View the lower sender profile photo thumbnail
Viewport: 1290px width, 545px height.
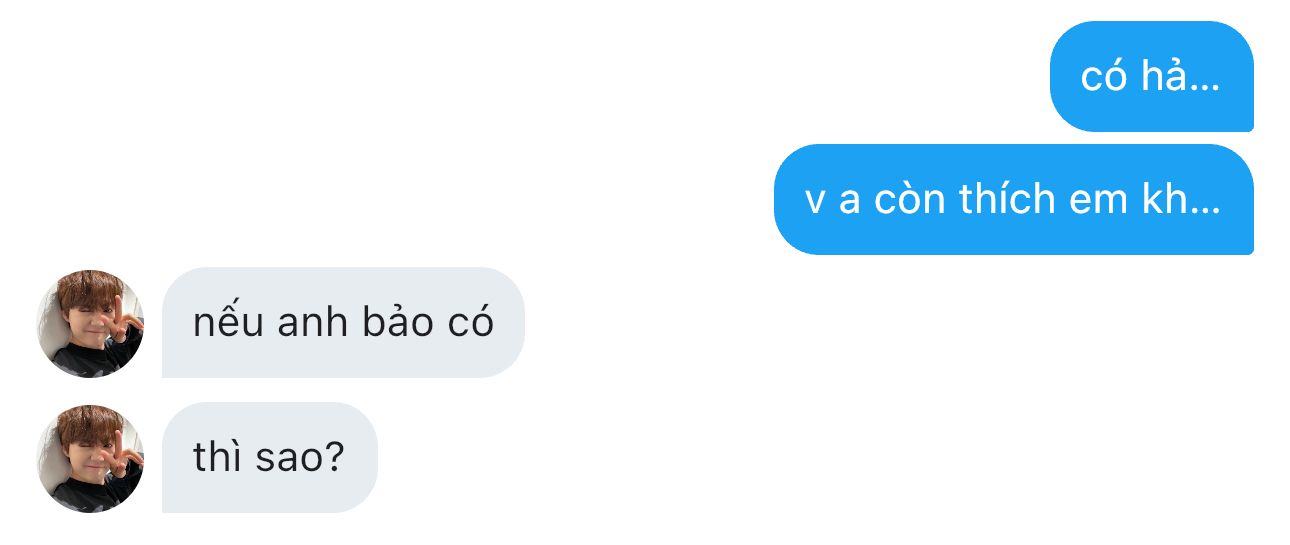pyautogui.click(x=90, y=458)
